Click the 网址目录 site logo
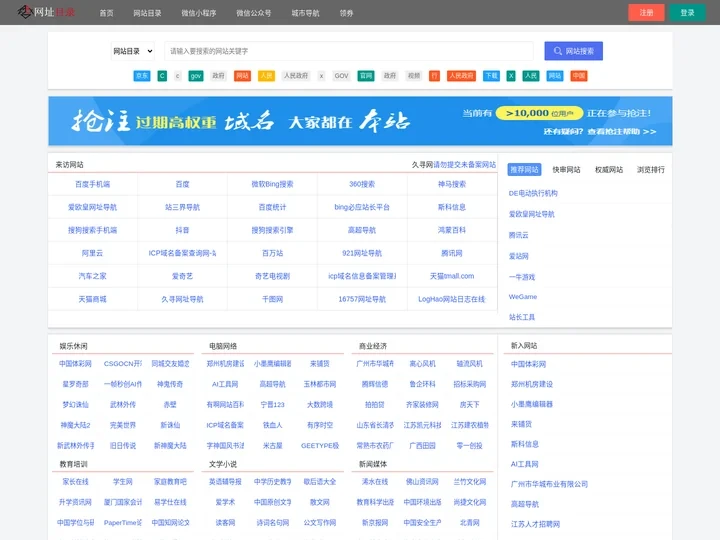Image resolution: width=720 pixels, height=540 pixels. click(46, 12)
